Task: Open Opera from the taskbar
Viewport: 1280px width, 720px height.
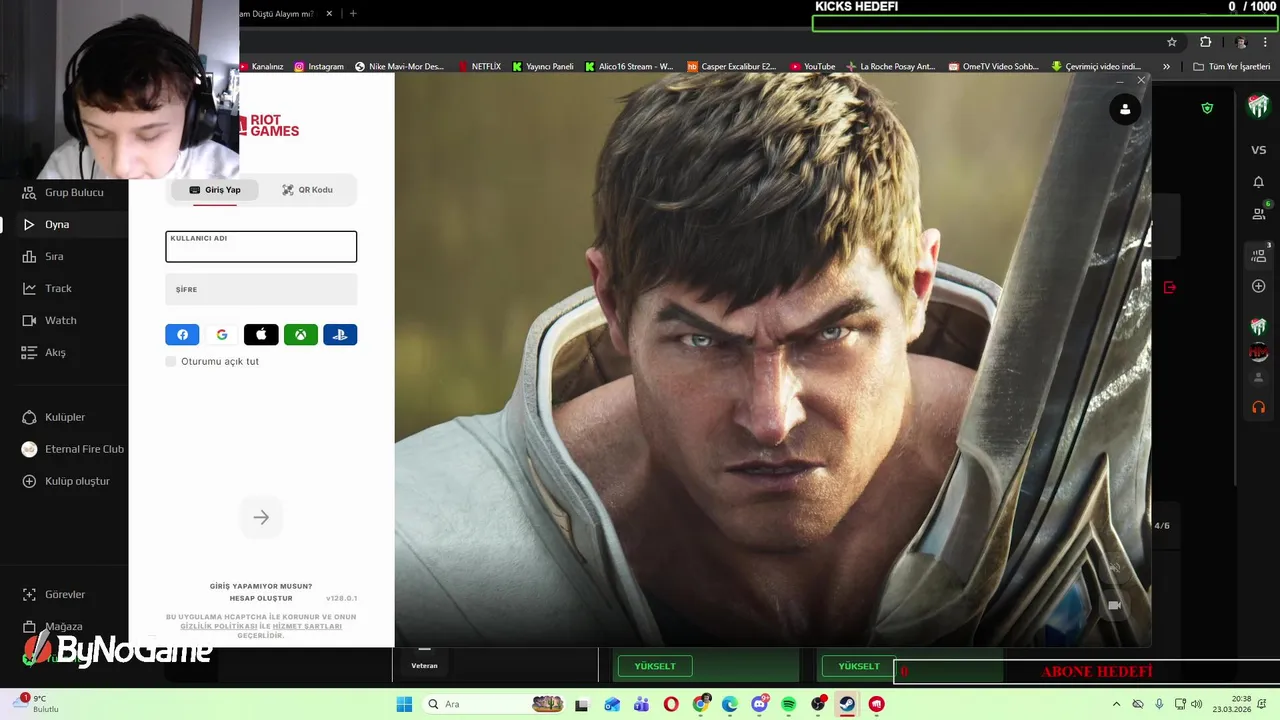Action: pyautogui.click(x=671, y=704)
